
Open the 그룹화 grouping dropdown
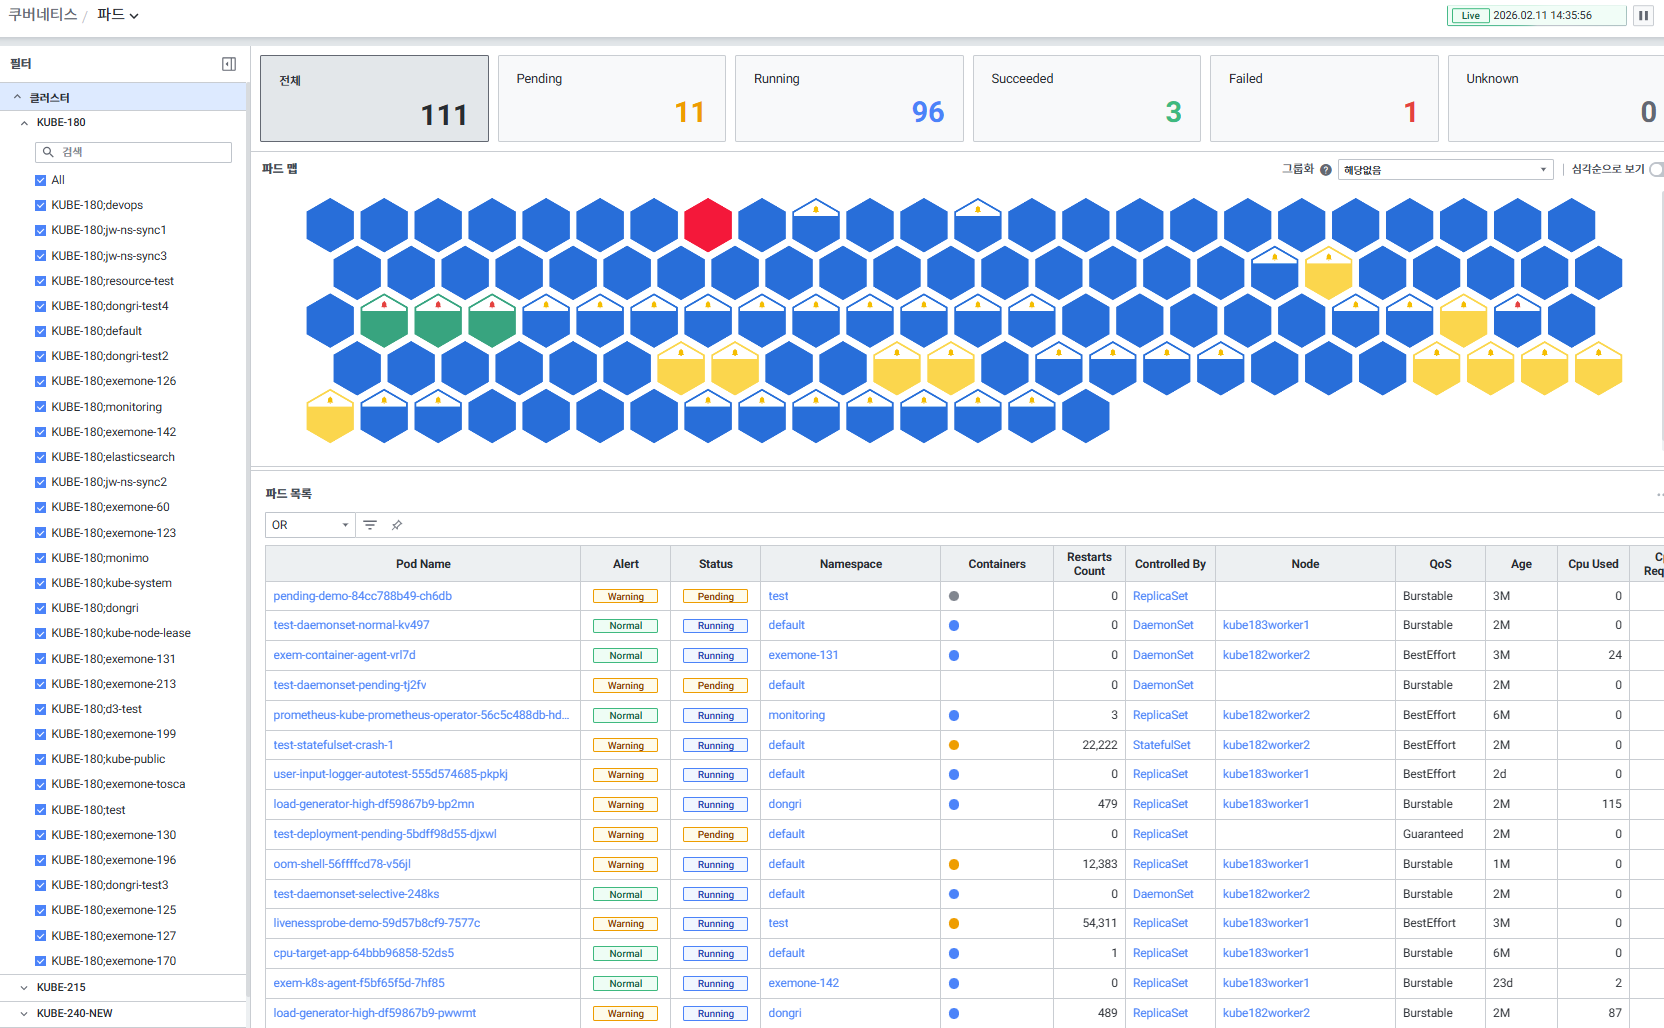1444,170
